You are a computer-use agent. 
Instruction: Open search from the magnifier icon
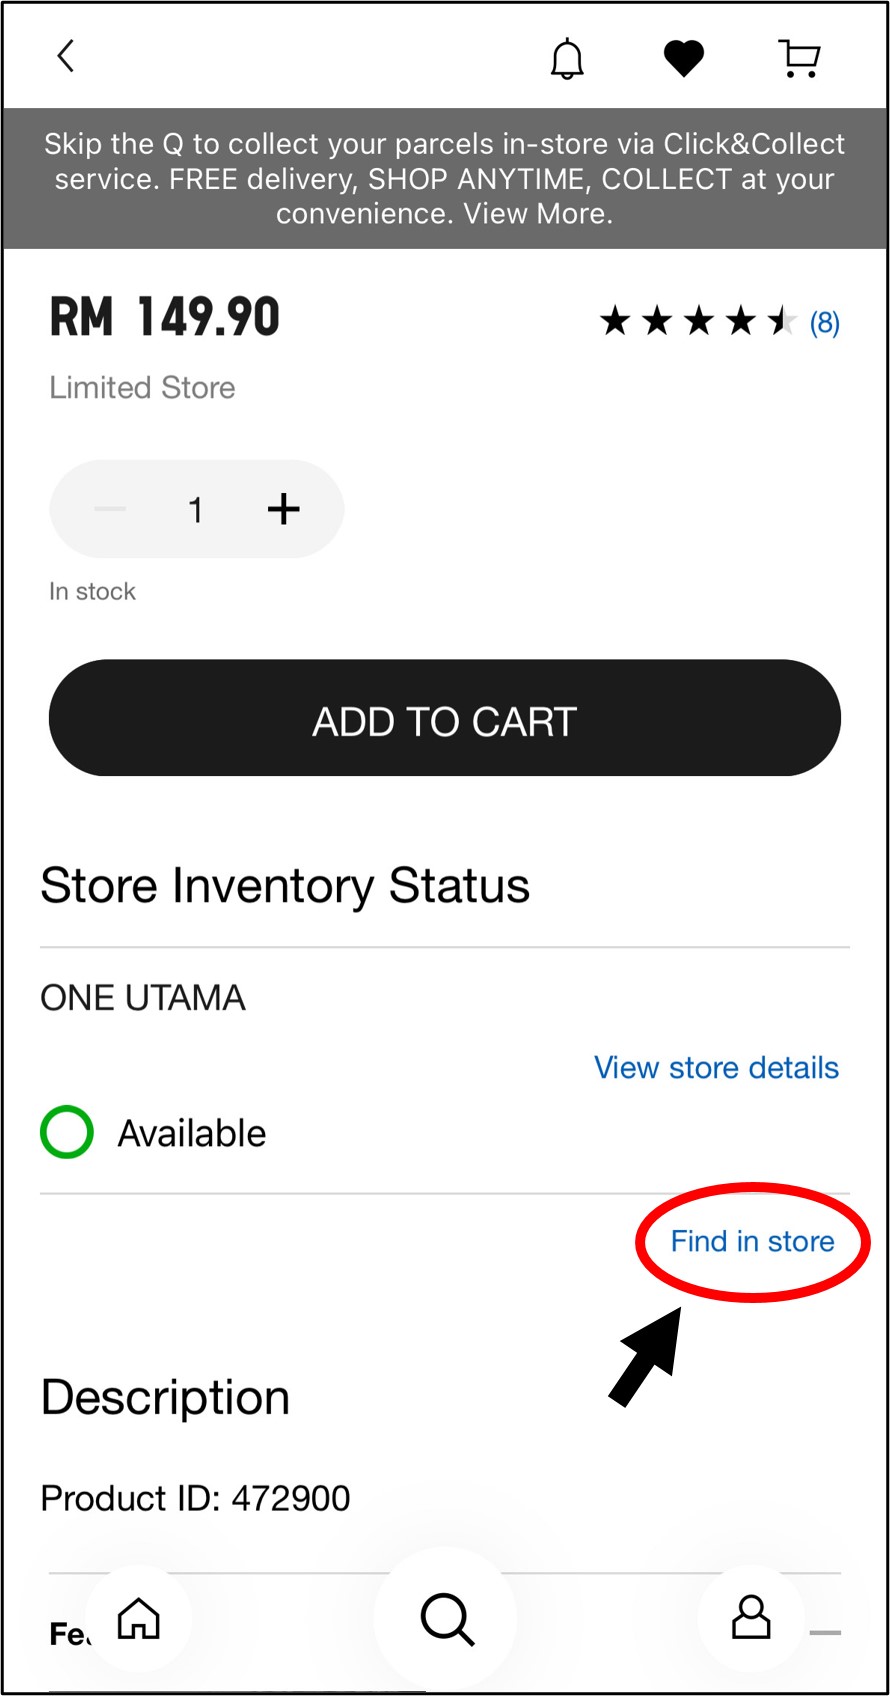[x=446, y=1618]
